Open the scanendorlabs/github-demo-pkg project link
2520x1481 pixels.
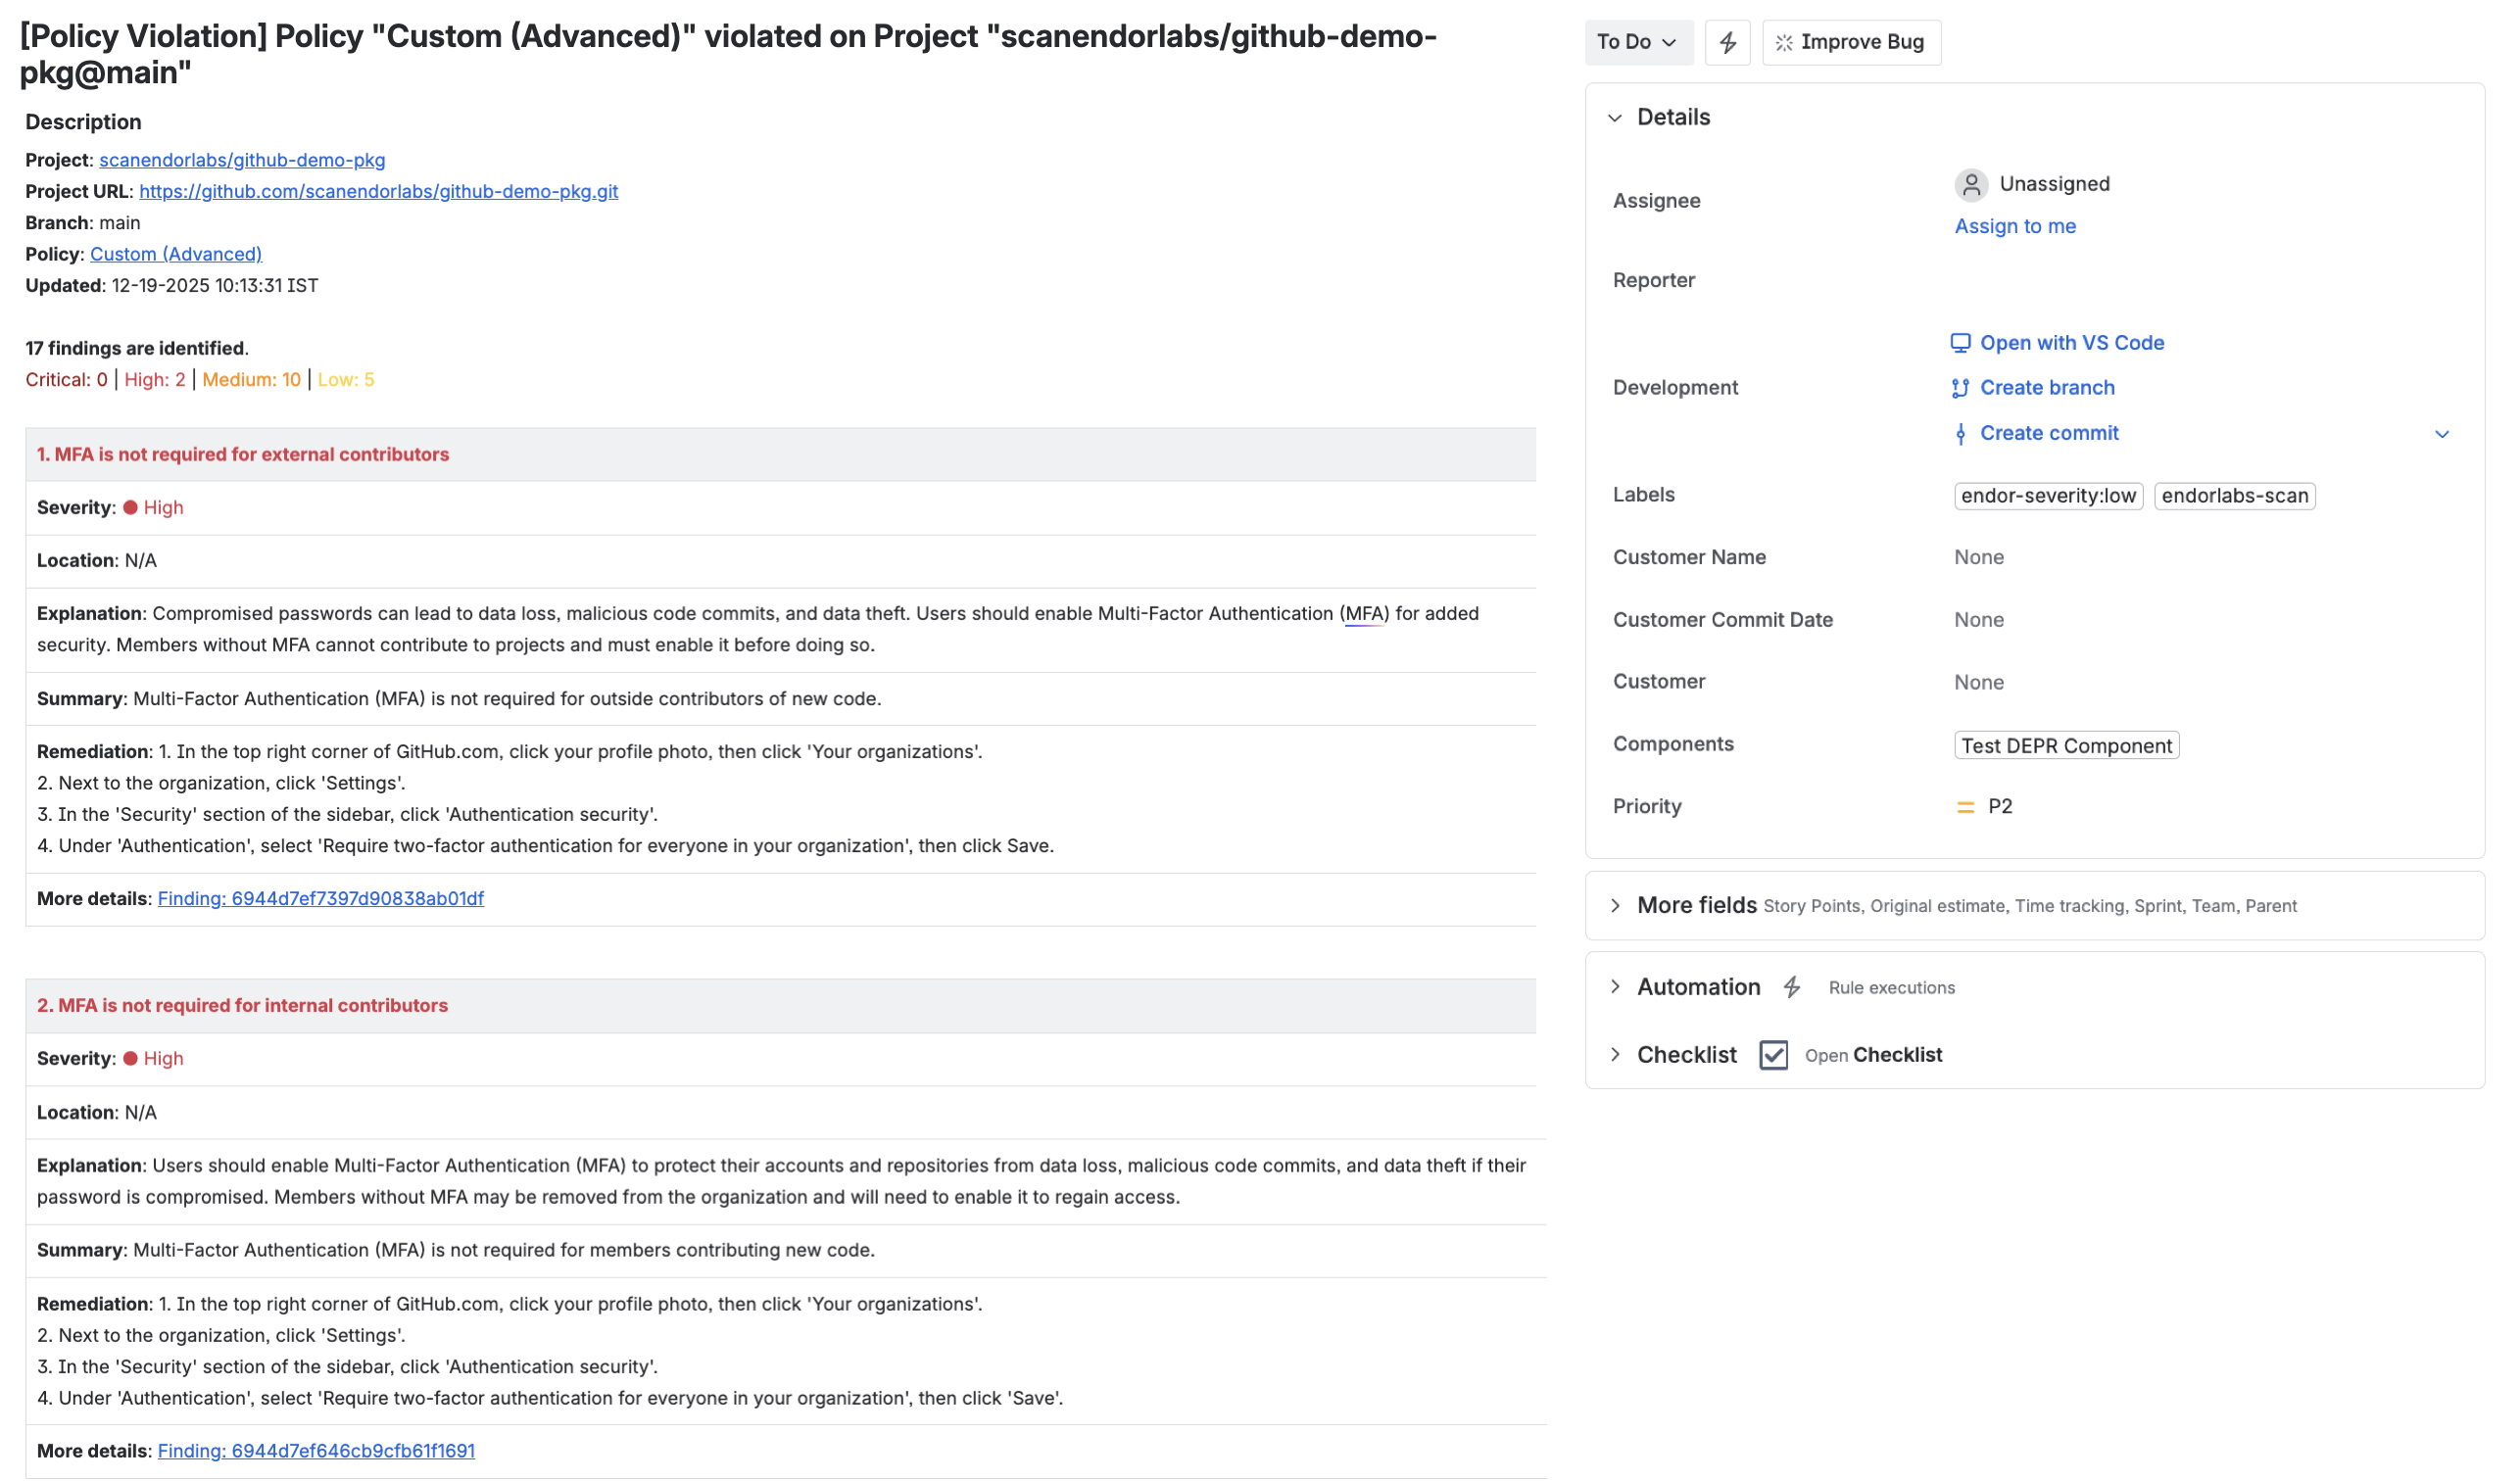(241, 159)
